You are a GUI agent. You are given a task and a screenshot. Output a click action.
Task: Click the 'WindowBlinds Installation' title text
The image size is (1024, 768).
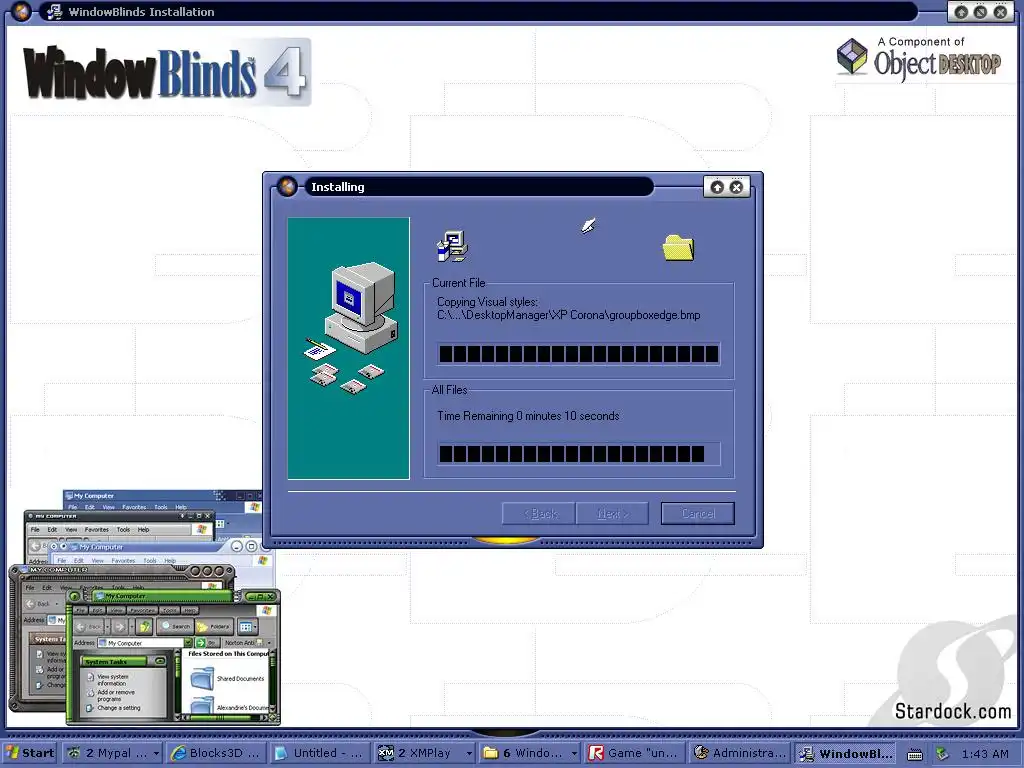(141, 12)
